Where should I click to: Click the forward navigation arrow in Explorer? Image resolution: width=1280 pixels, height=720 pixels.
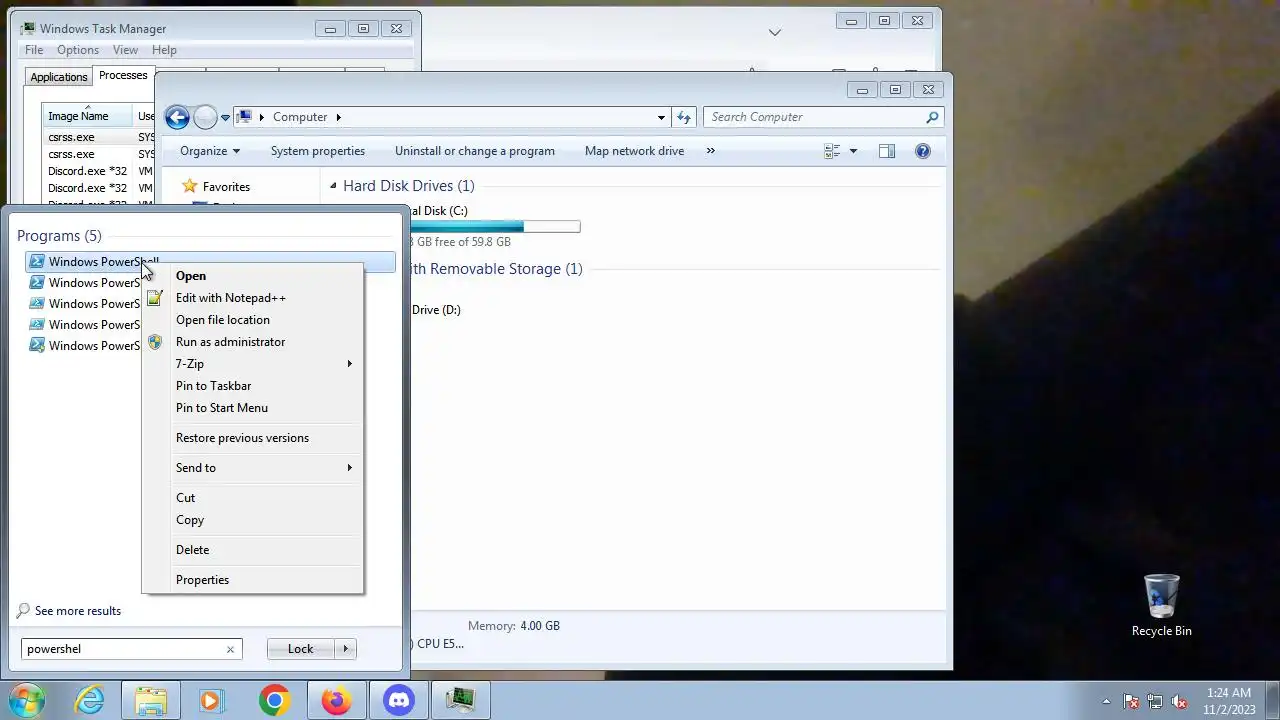point(205,117)
